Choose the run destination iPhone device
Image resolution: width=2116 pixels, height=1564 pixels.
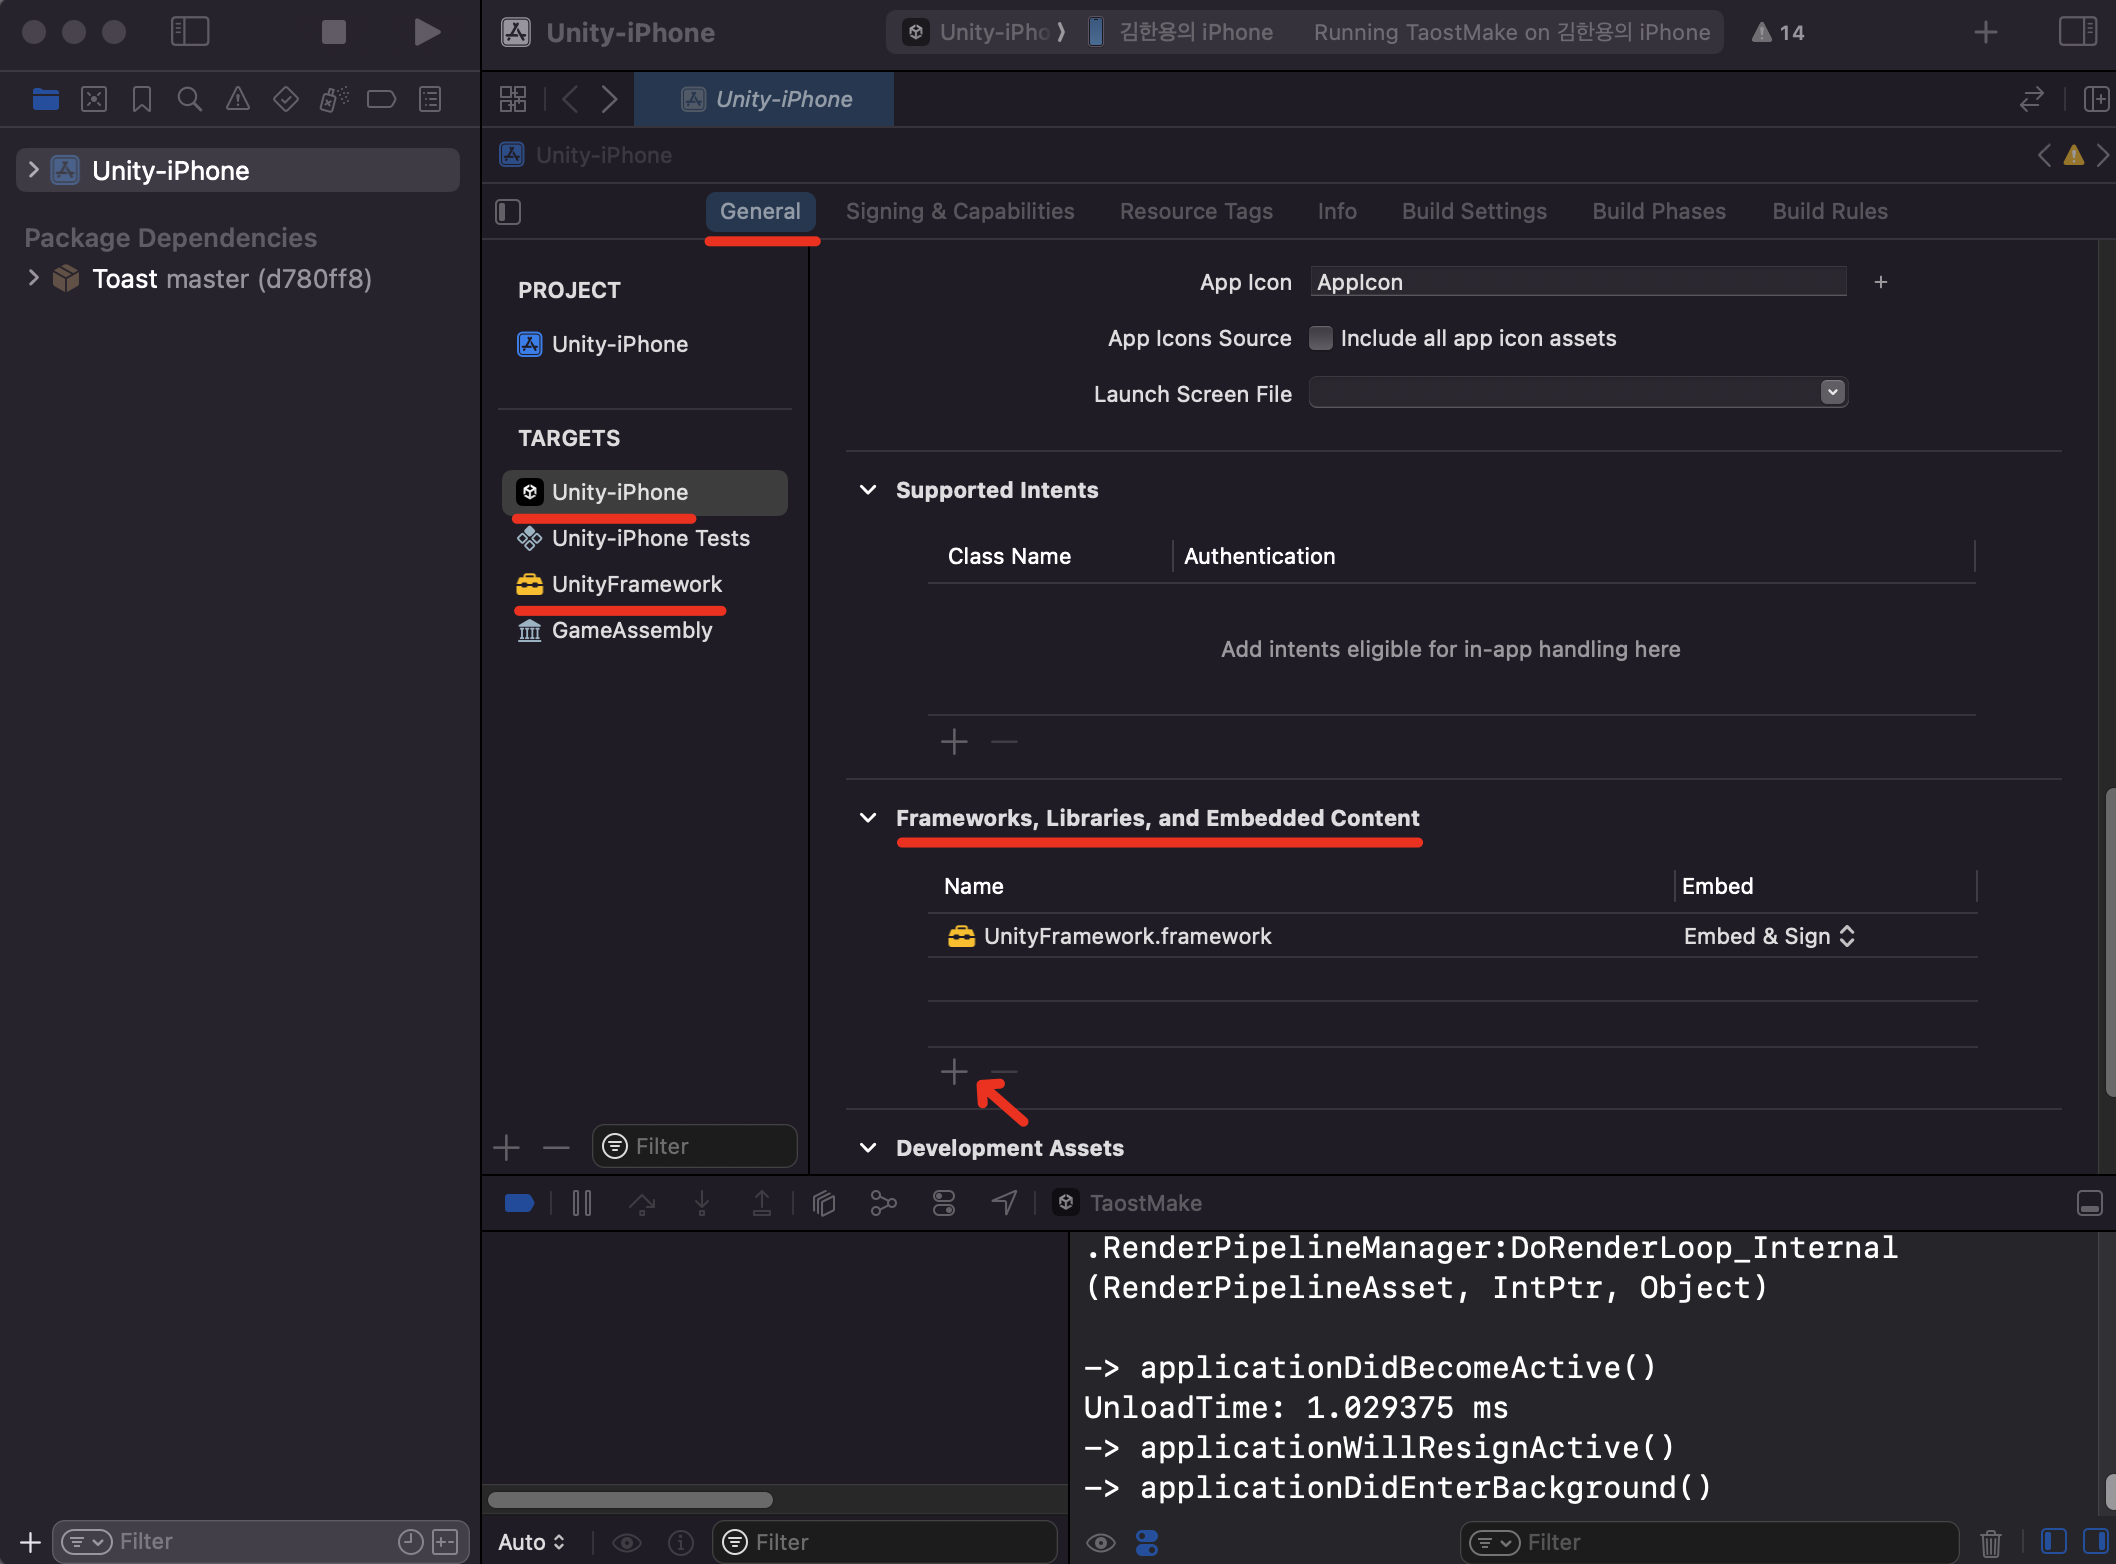[x=1181, y=32]
